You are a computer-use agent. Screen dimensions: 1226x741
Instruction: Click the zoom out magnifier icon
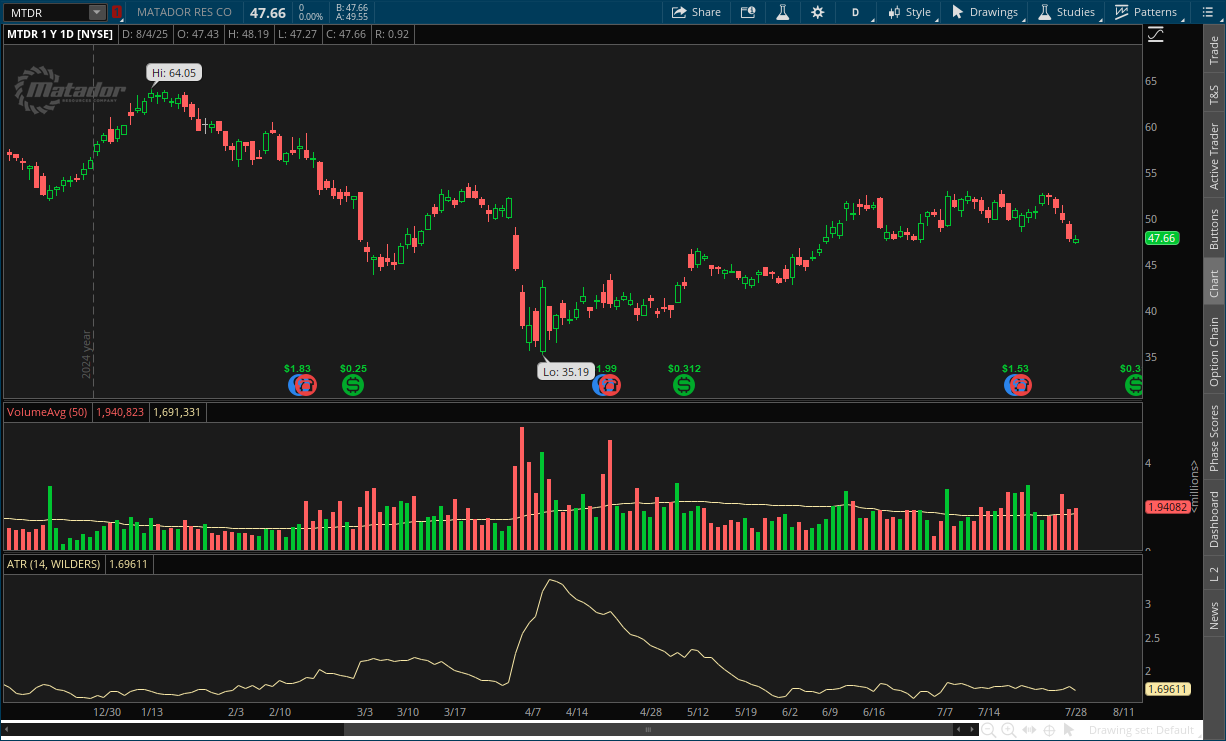point(991,730)
